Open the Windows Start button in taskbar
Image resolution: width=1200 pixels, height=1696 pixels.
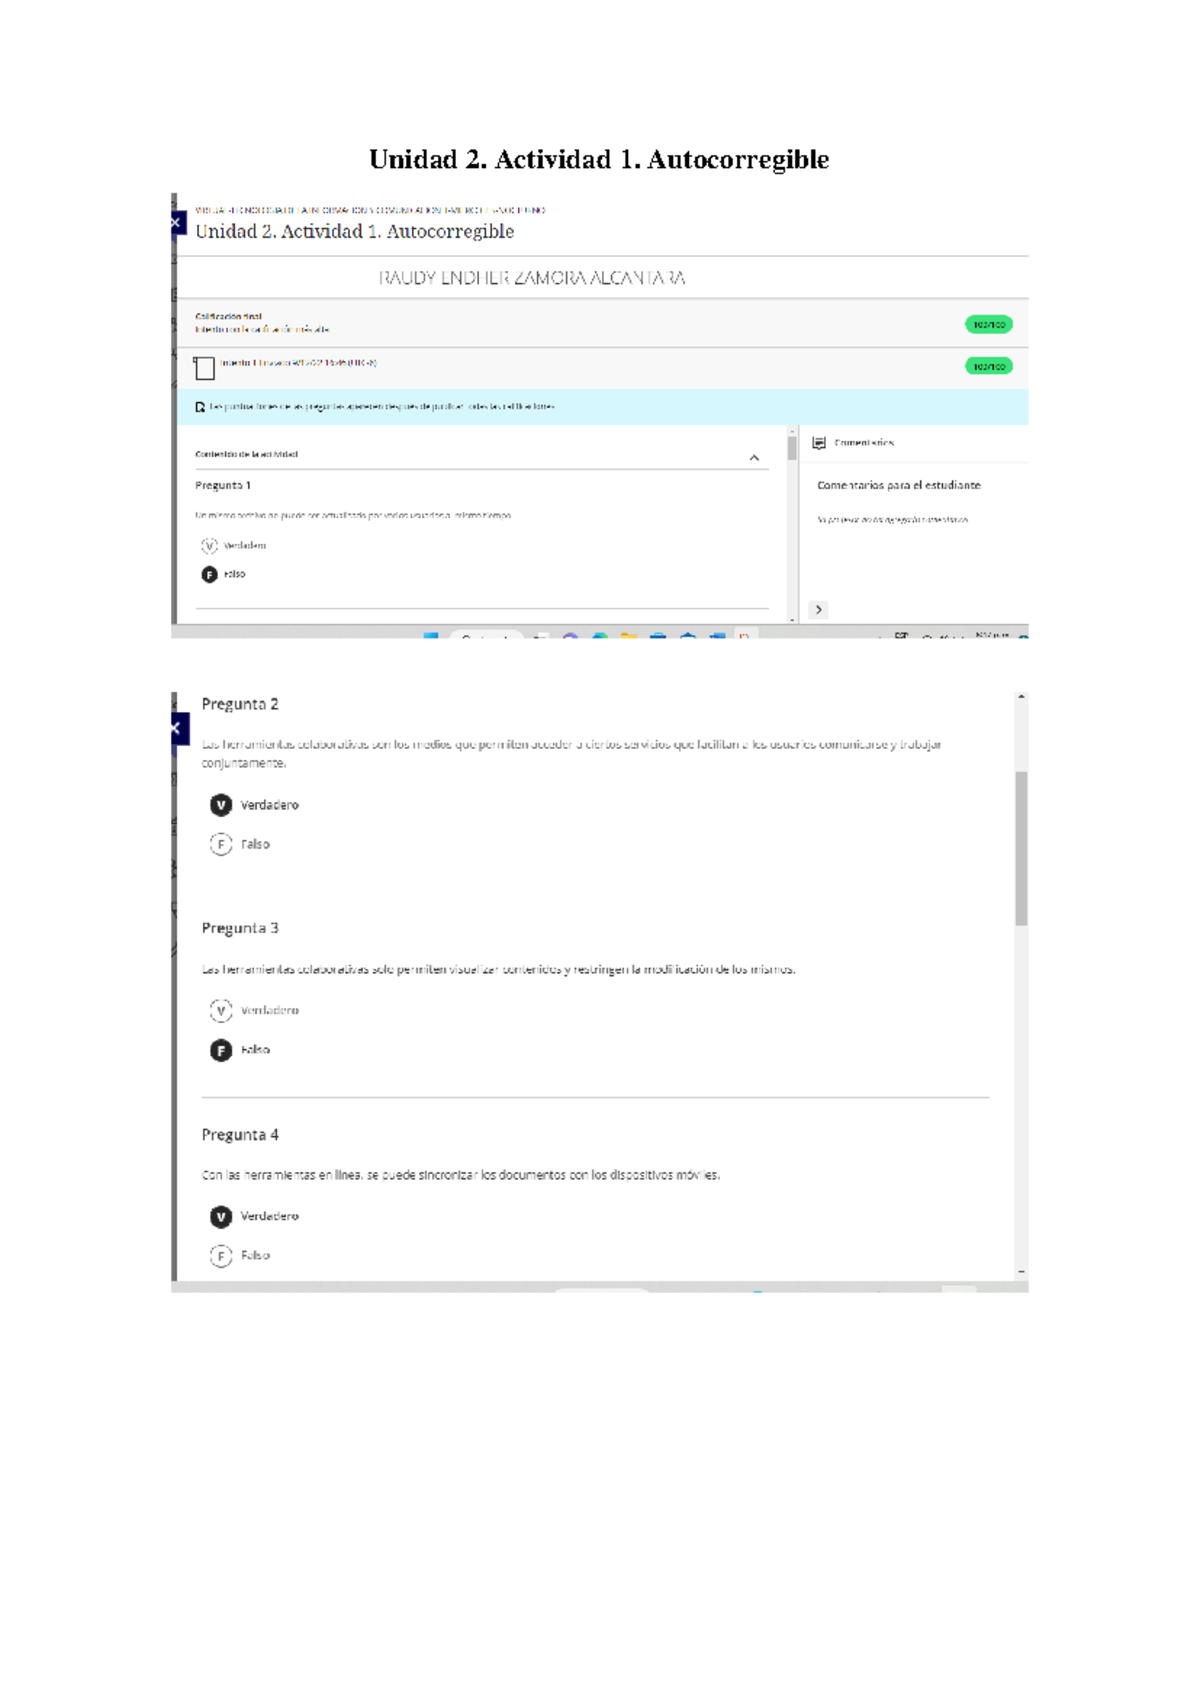[431, 634]
